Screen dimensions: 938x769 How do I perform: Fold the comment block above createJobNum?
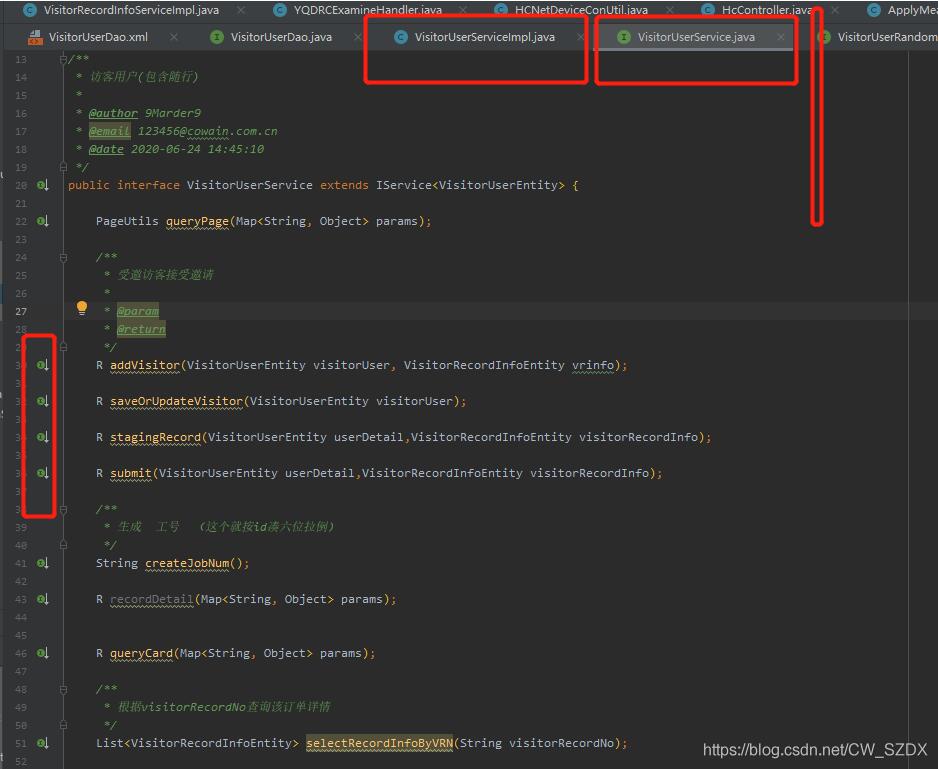tap(64, 509)
